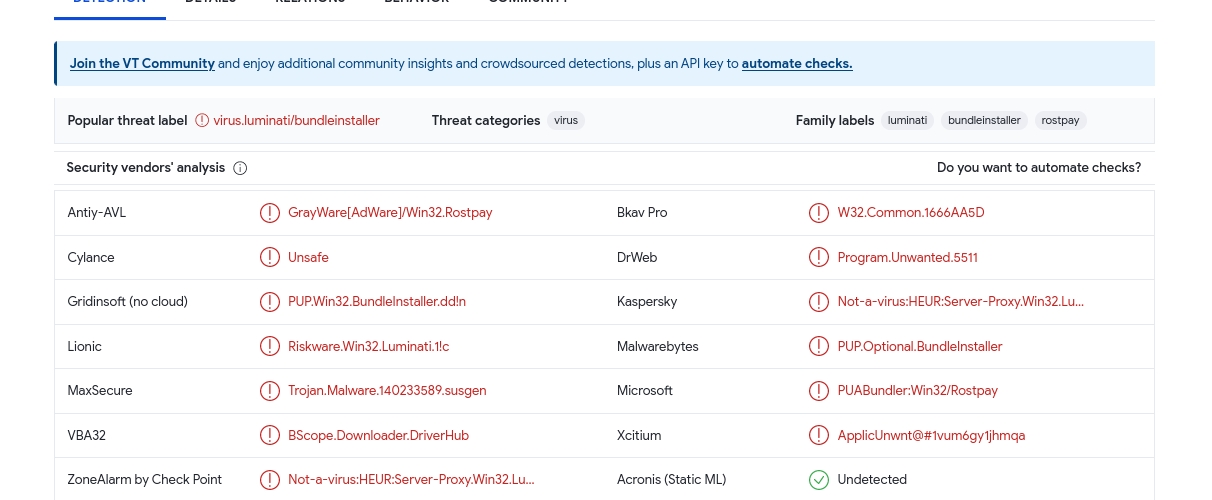Click Malwarebytes' PUP.Optional.BundleInstaller detection name

pyautogui.click(x=919, y=346)
